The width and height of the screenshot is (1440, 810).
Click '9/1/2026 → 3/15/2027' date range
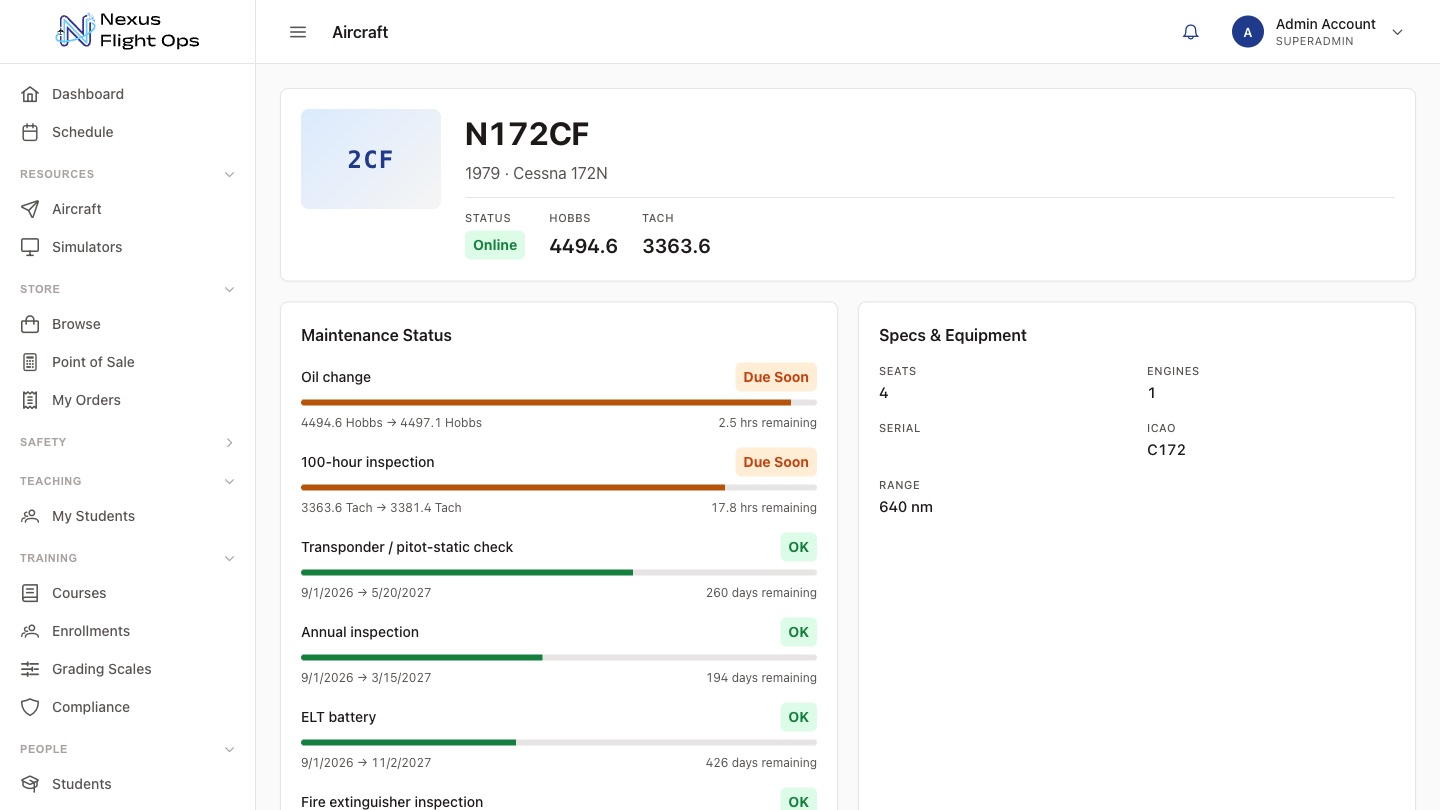pos(366,678)
